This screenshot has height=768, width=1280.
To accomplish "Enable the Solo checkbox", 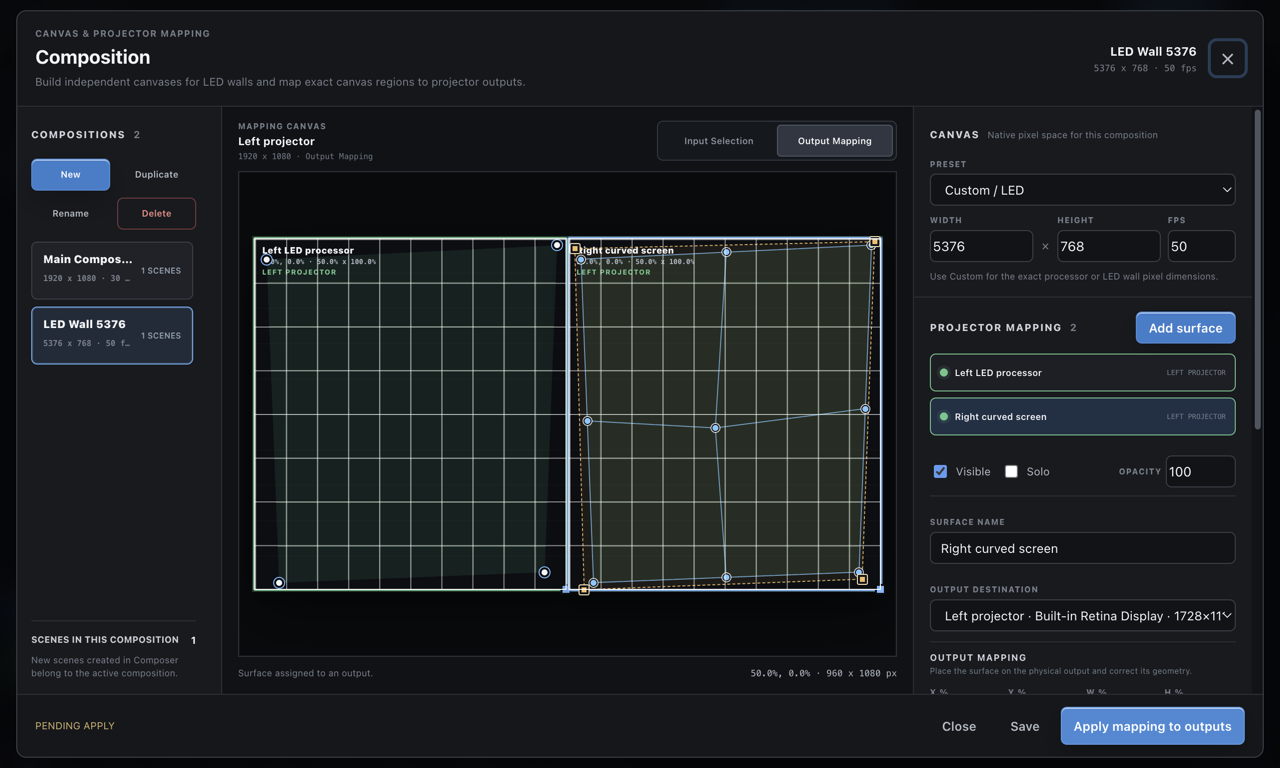I will pyautogui.click(x=1011, y=471).
